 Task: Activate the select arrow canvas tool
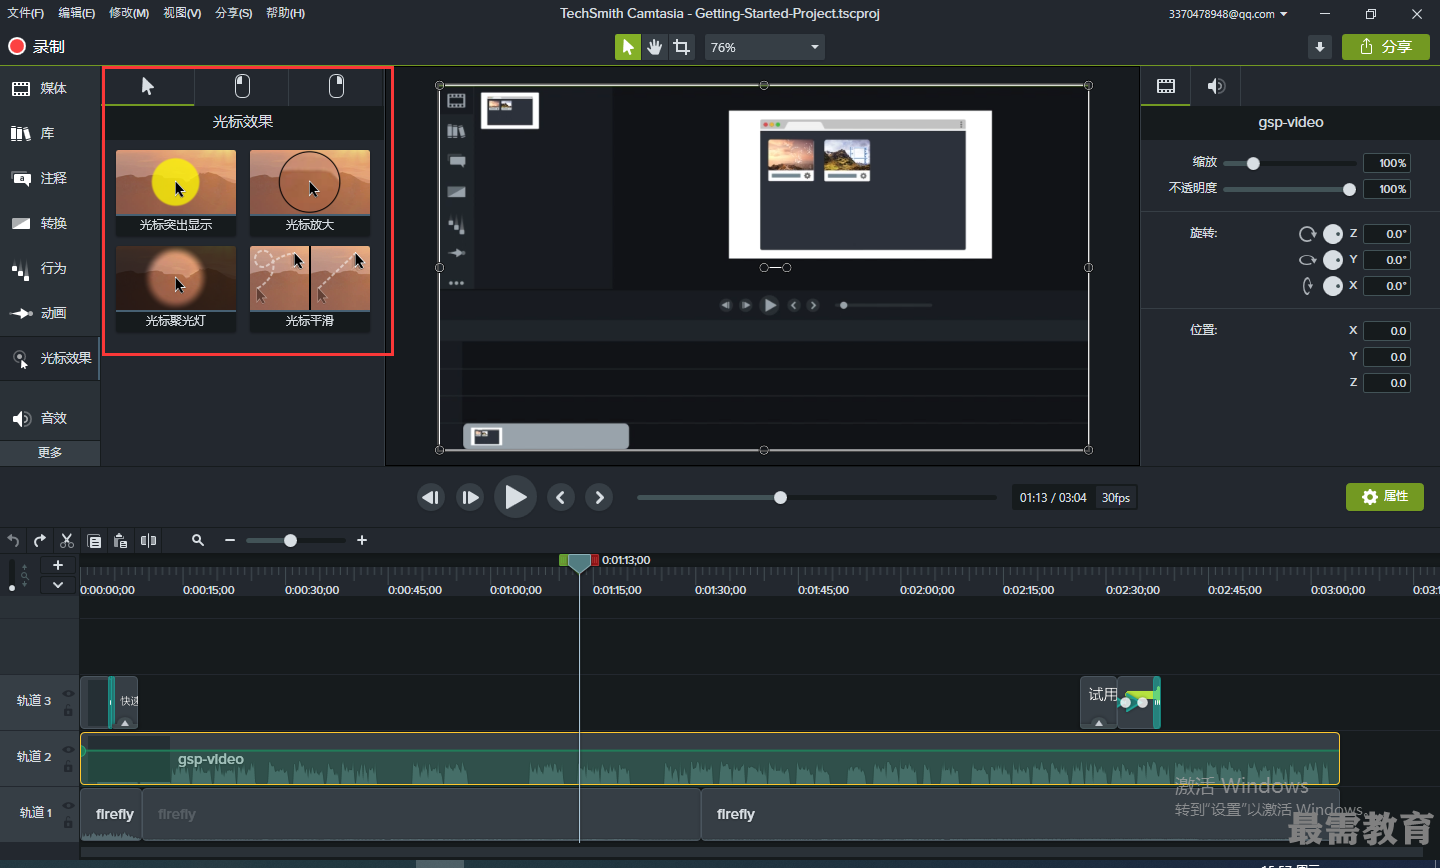coord(628,47)
